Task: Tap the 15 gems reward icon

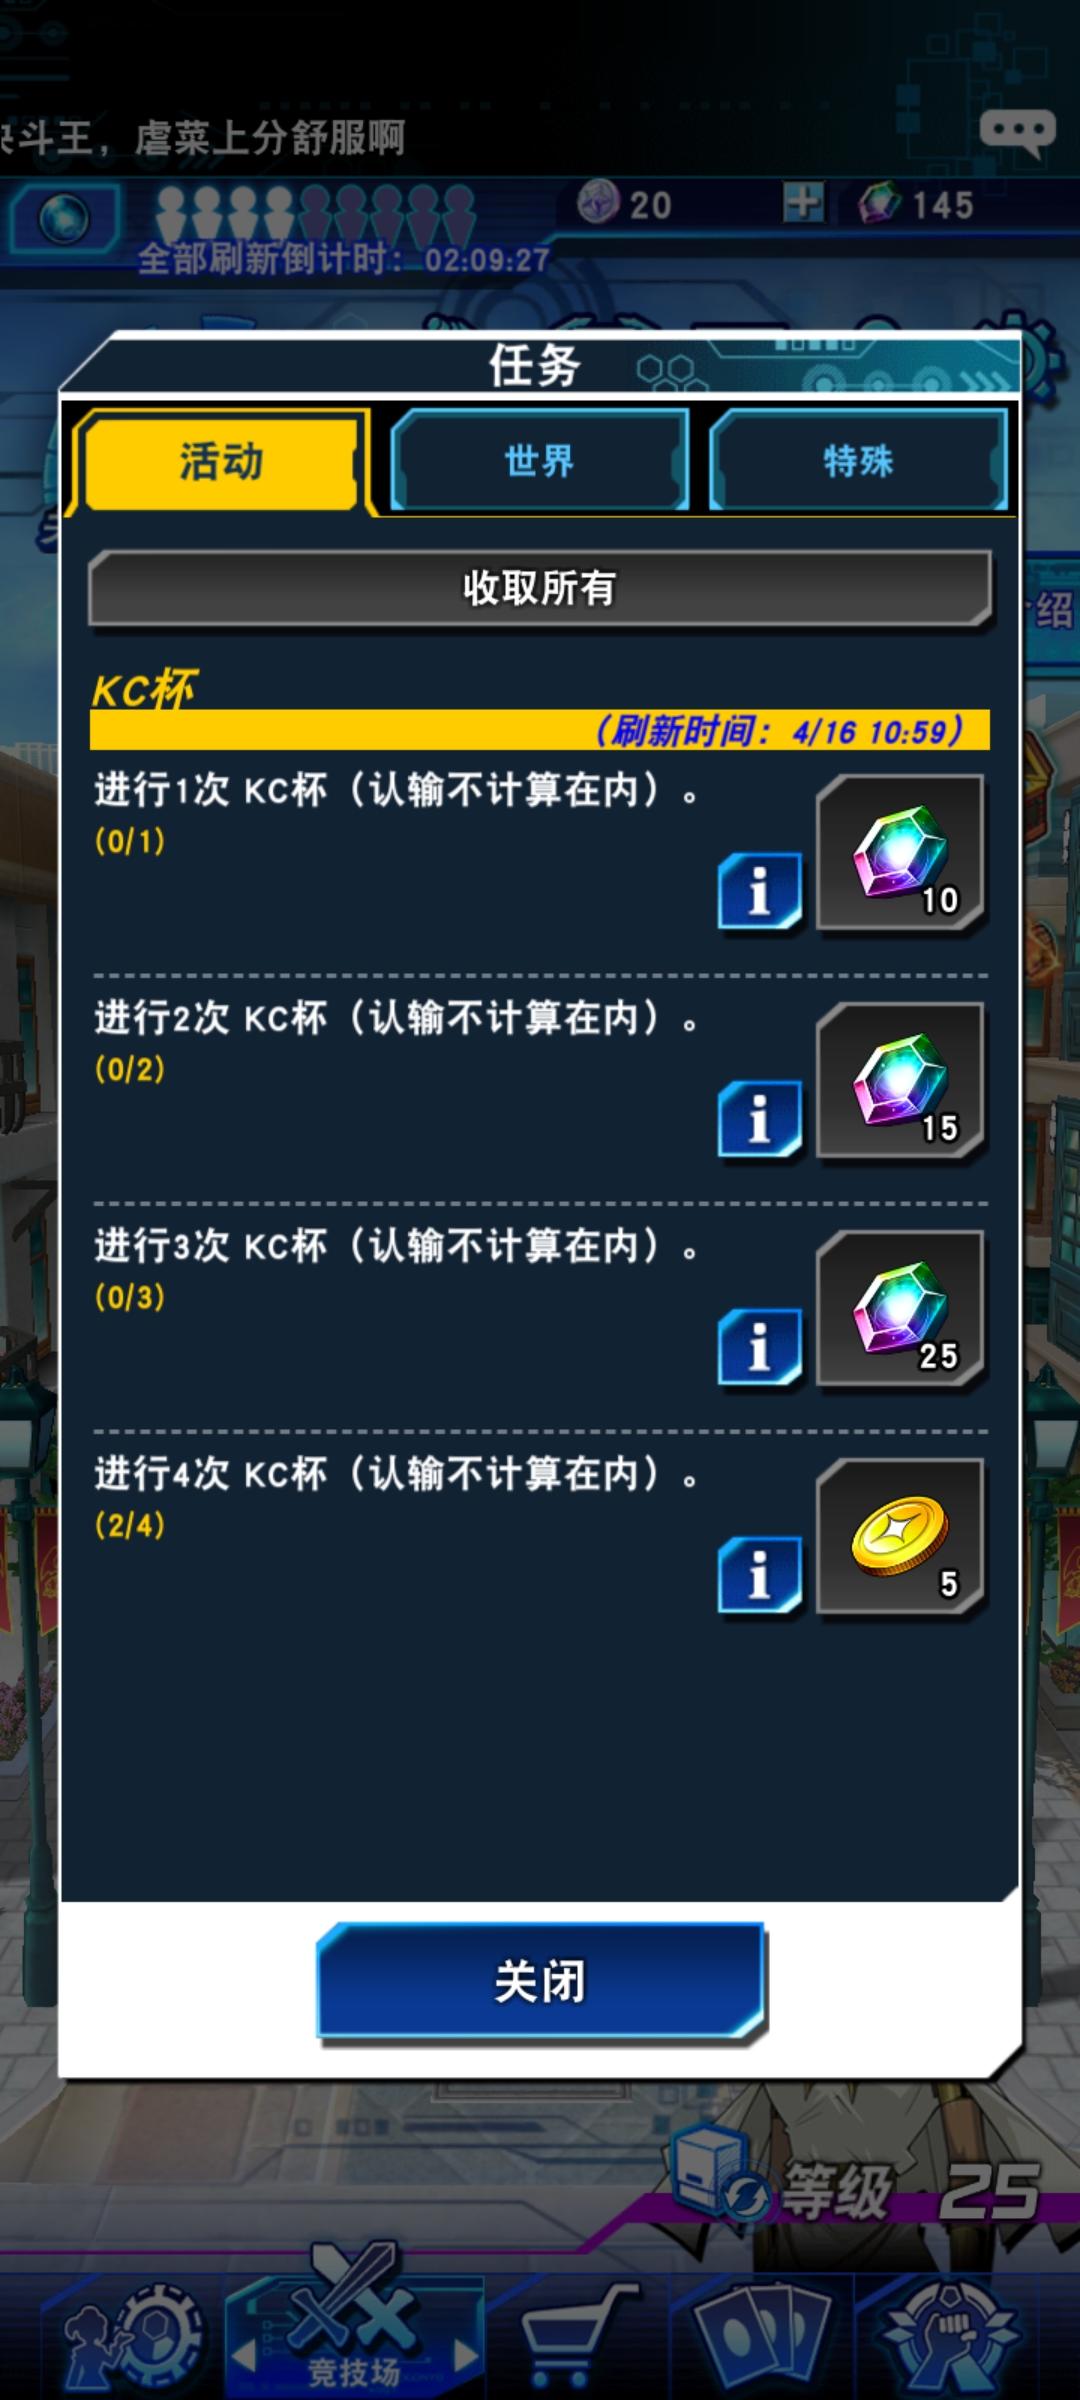Action: tap(901, 1082)
